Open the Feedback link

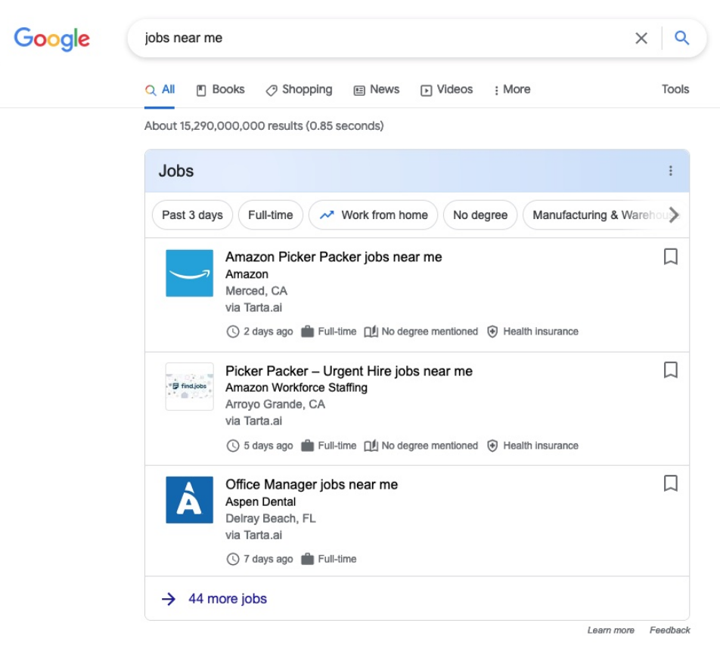669,630
